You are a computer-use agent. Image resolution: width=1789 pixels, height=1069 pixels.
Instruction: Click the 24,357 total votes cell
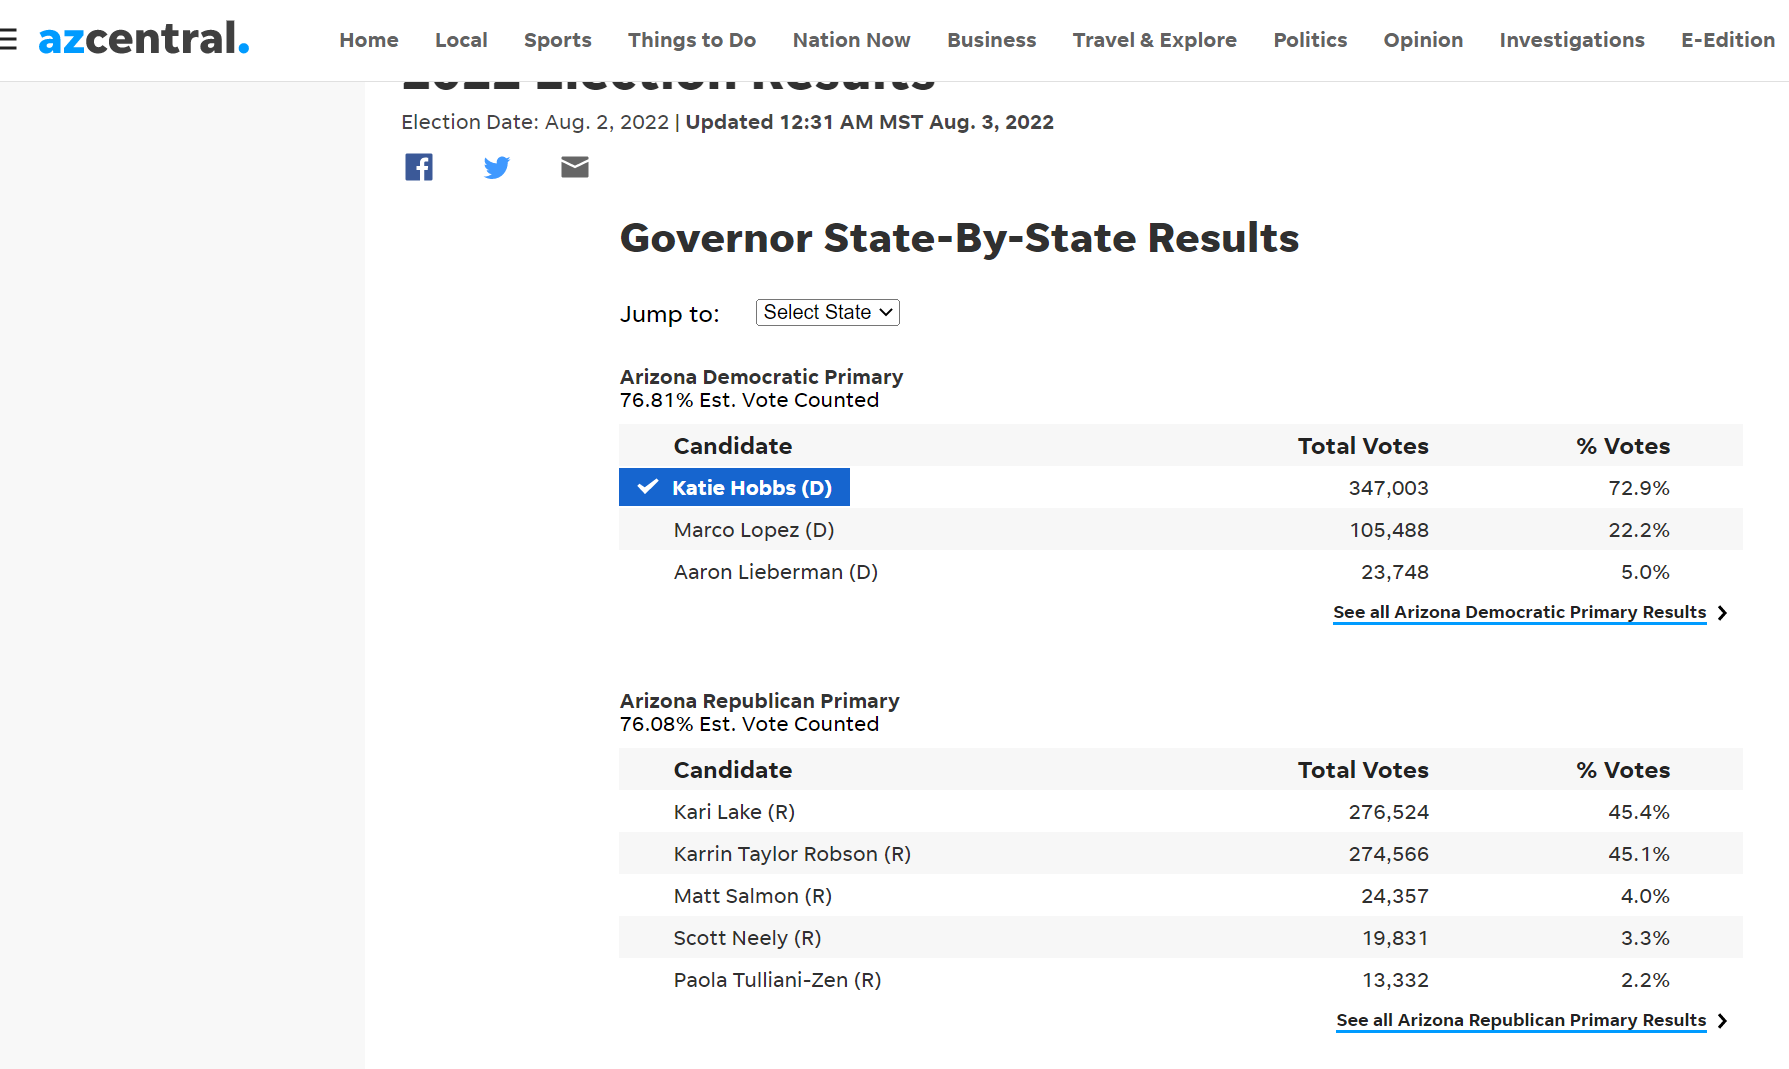(1395, 896)
